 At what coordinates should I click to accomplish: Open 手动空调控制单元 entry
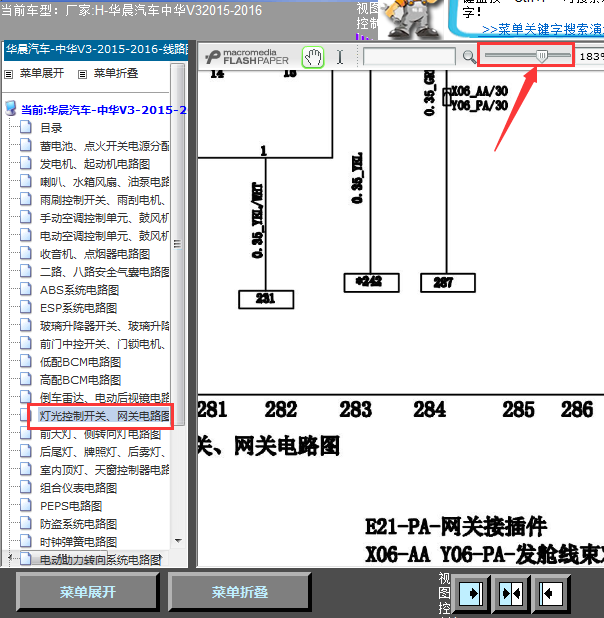[104, 218]
